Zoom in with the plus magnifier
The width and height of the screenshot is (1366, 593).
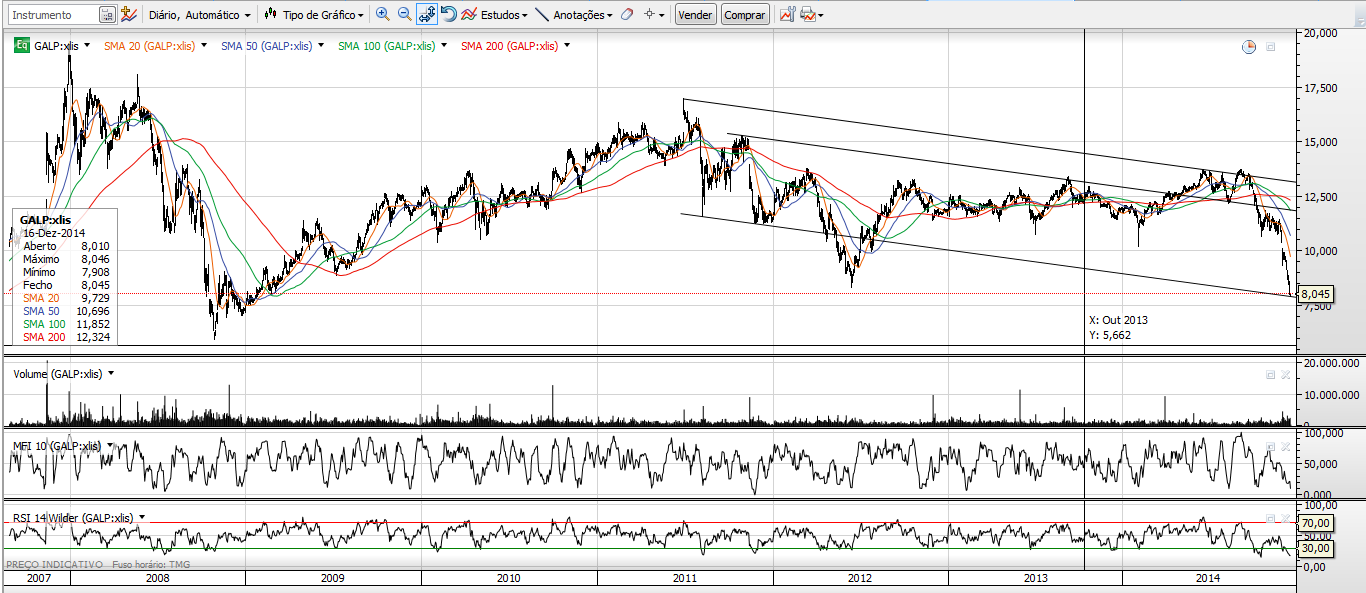pos(382,15)
